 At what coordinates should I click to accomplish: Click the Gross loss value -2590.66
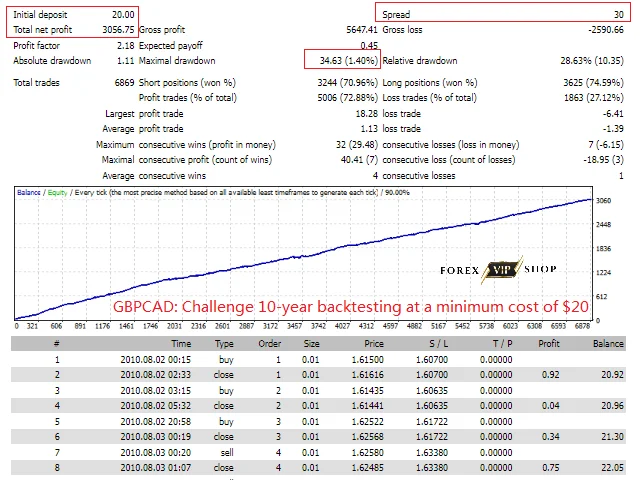click(606, 30)
